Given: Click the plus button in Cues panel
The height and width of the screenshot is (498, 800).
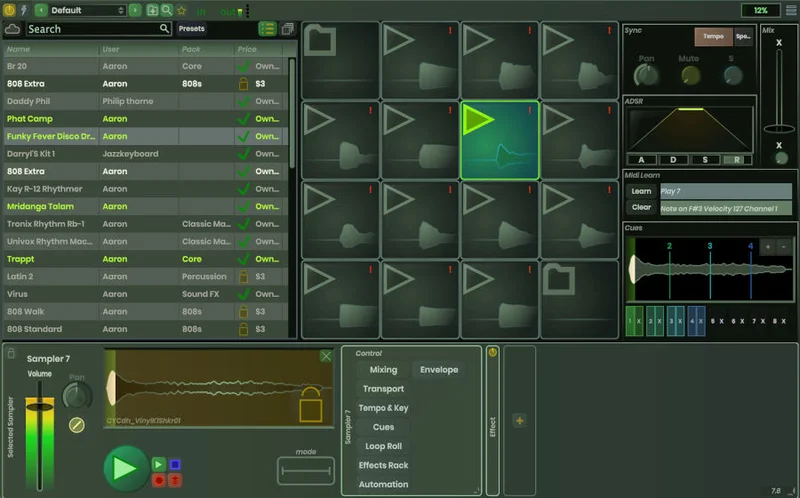Looking at the screenshot, I should tap(767, 247).
